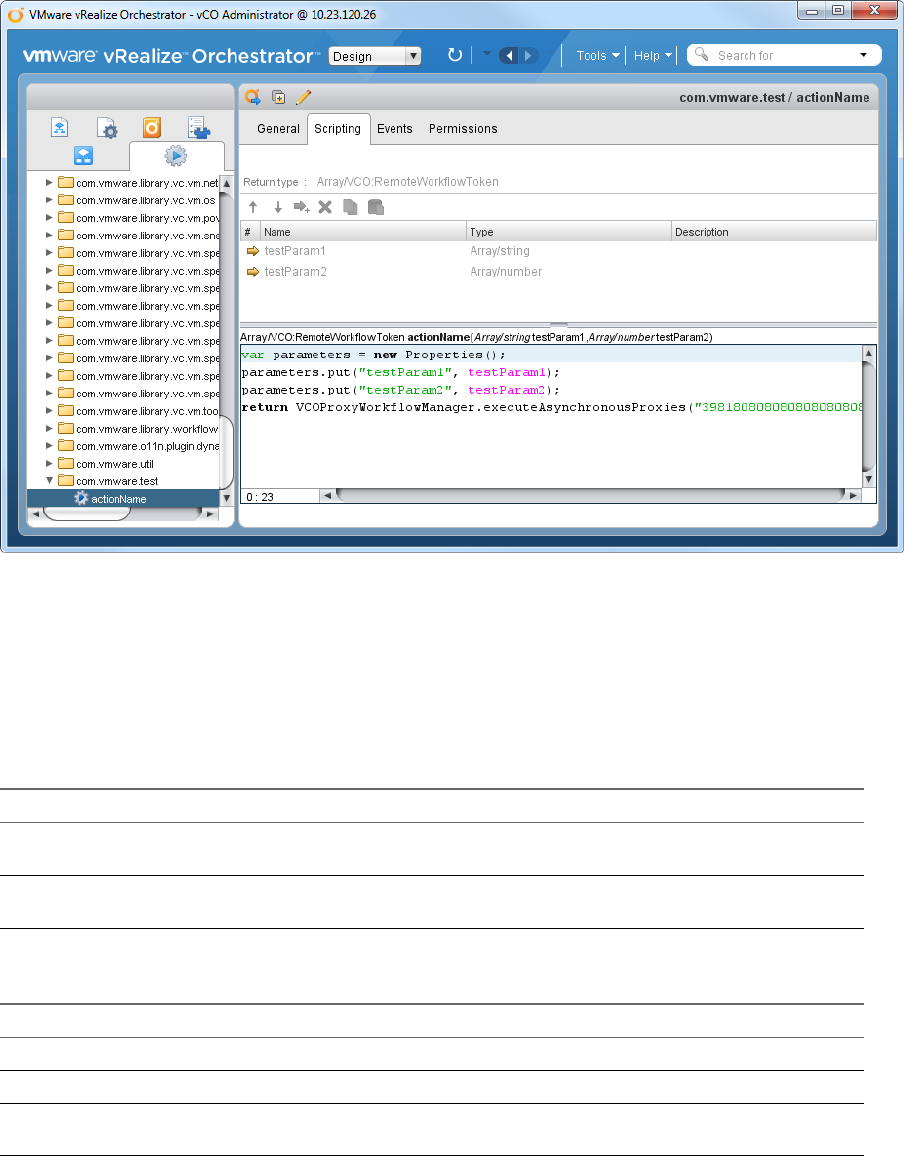Click the Type column header
Viewport: 904px width, 1156px height.
569,231
